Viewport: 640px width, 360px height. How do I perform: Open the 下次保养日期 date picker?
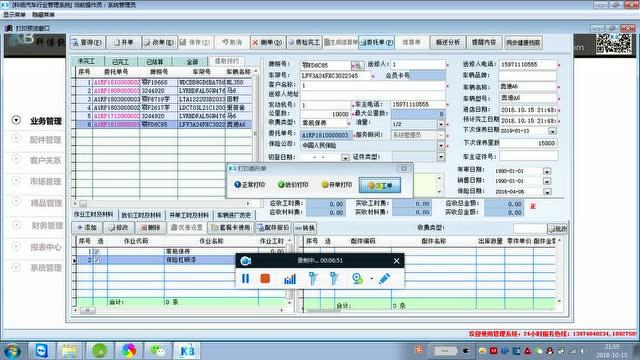[552, 131]
